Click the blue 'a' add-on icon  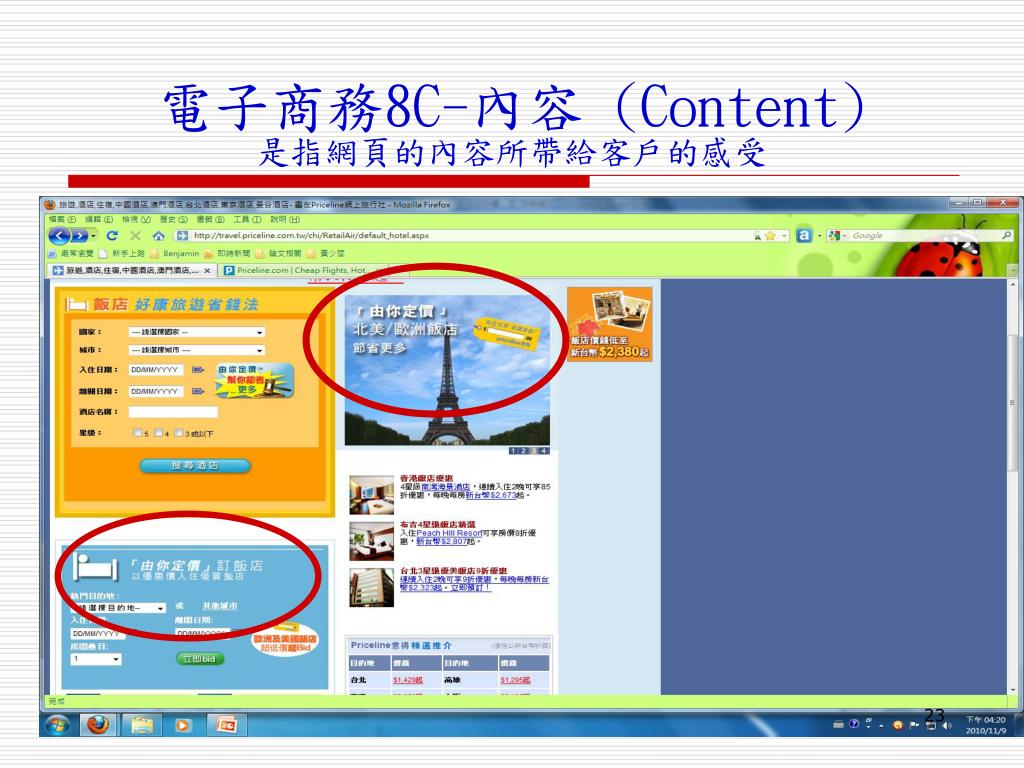804,235
